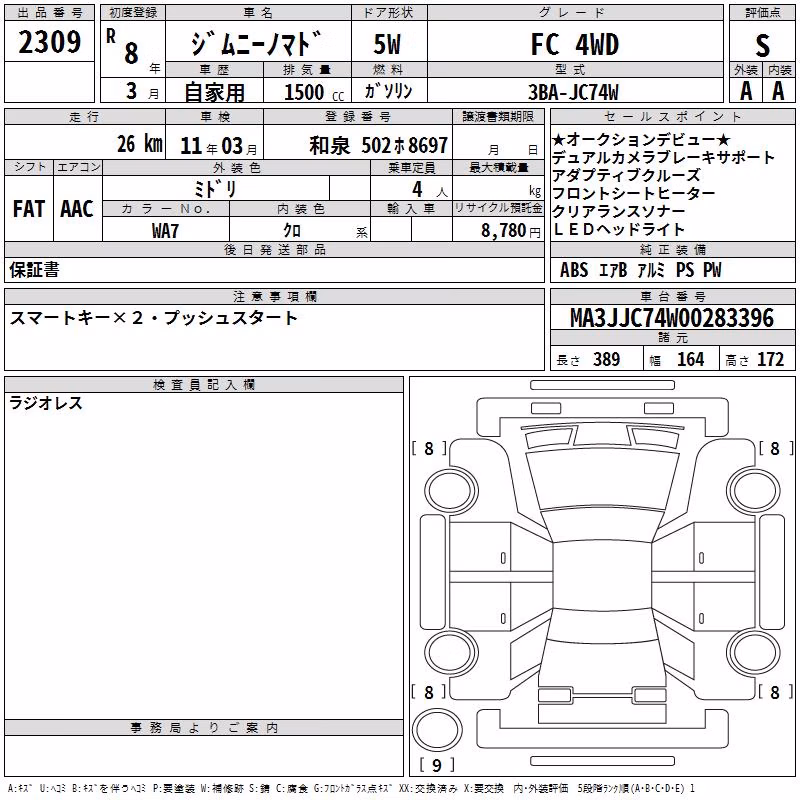This screenshot has width=800, height=800.
Task: Click the 保証書 entry
Action: click(x=34, y=270)
